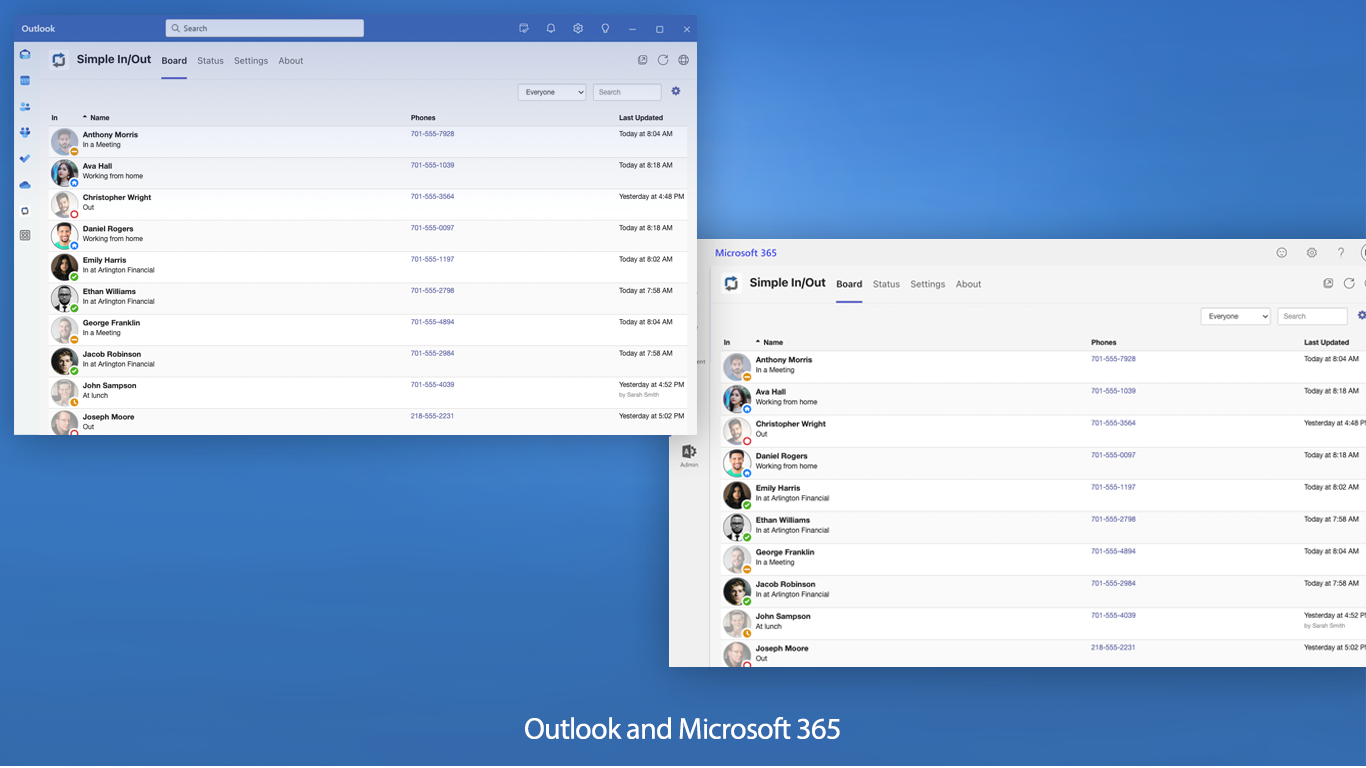Open Admin in the Microsoft 365 sidebar
Image resolution: width=1366 pixels, height=768 pixels.
(689, 456)
